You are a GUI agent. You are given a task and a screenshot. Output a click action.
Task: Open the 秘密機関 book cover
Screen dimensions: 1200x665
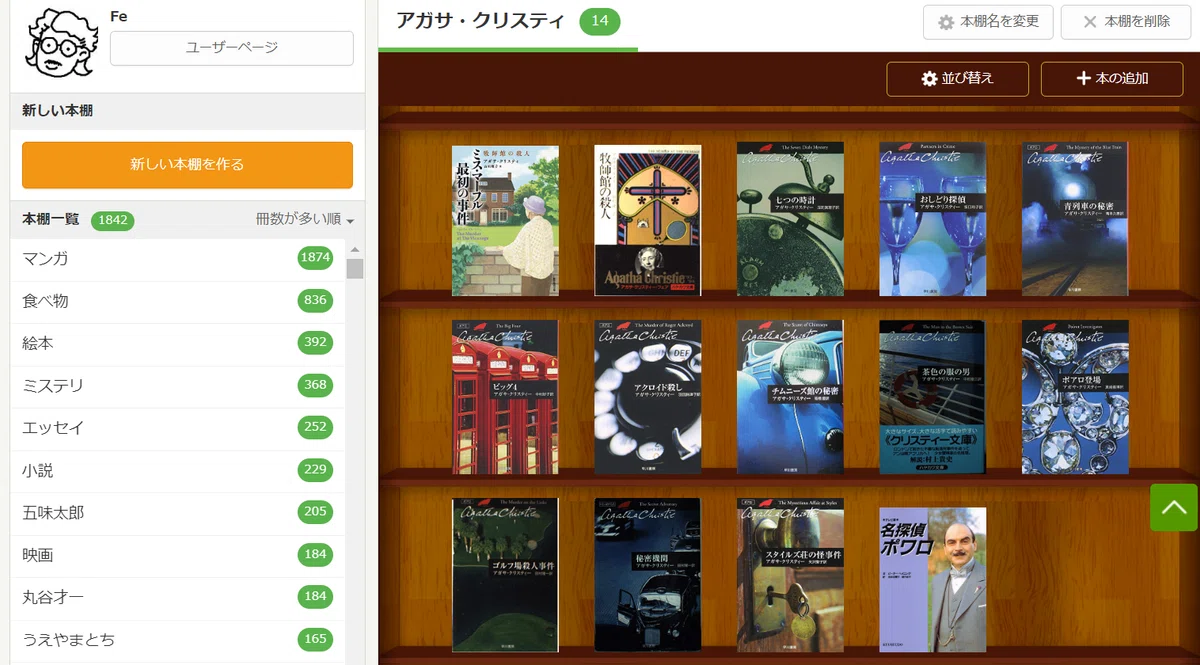tap(648, 575)
